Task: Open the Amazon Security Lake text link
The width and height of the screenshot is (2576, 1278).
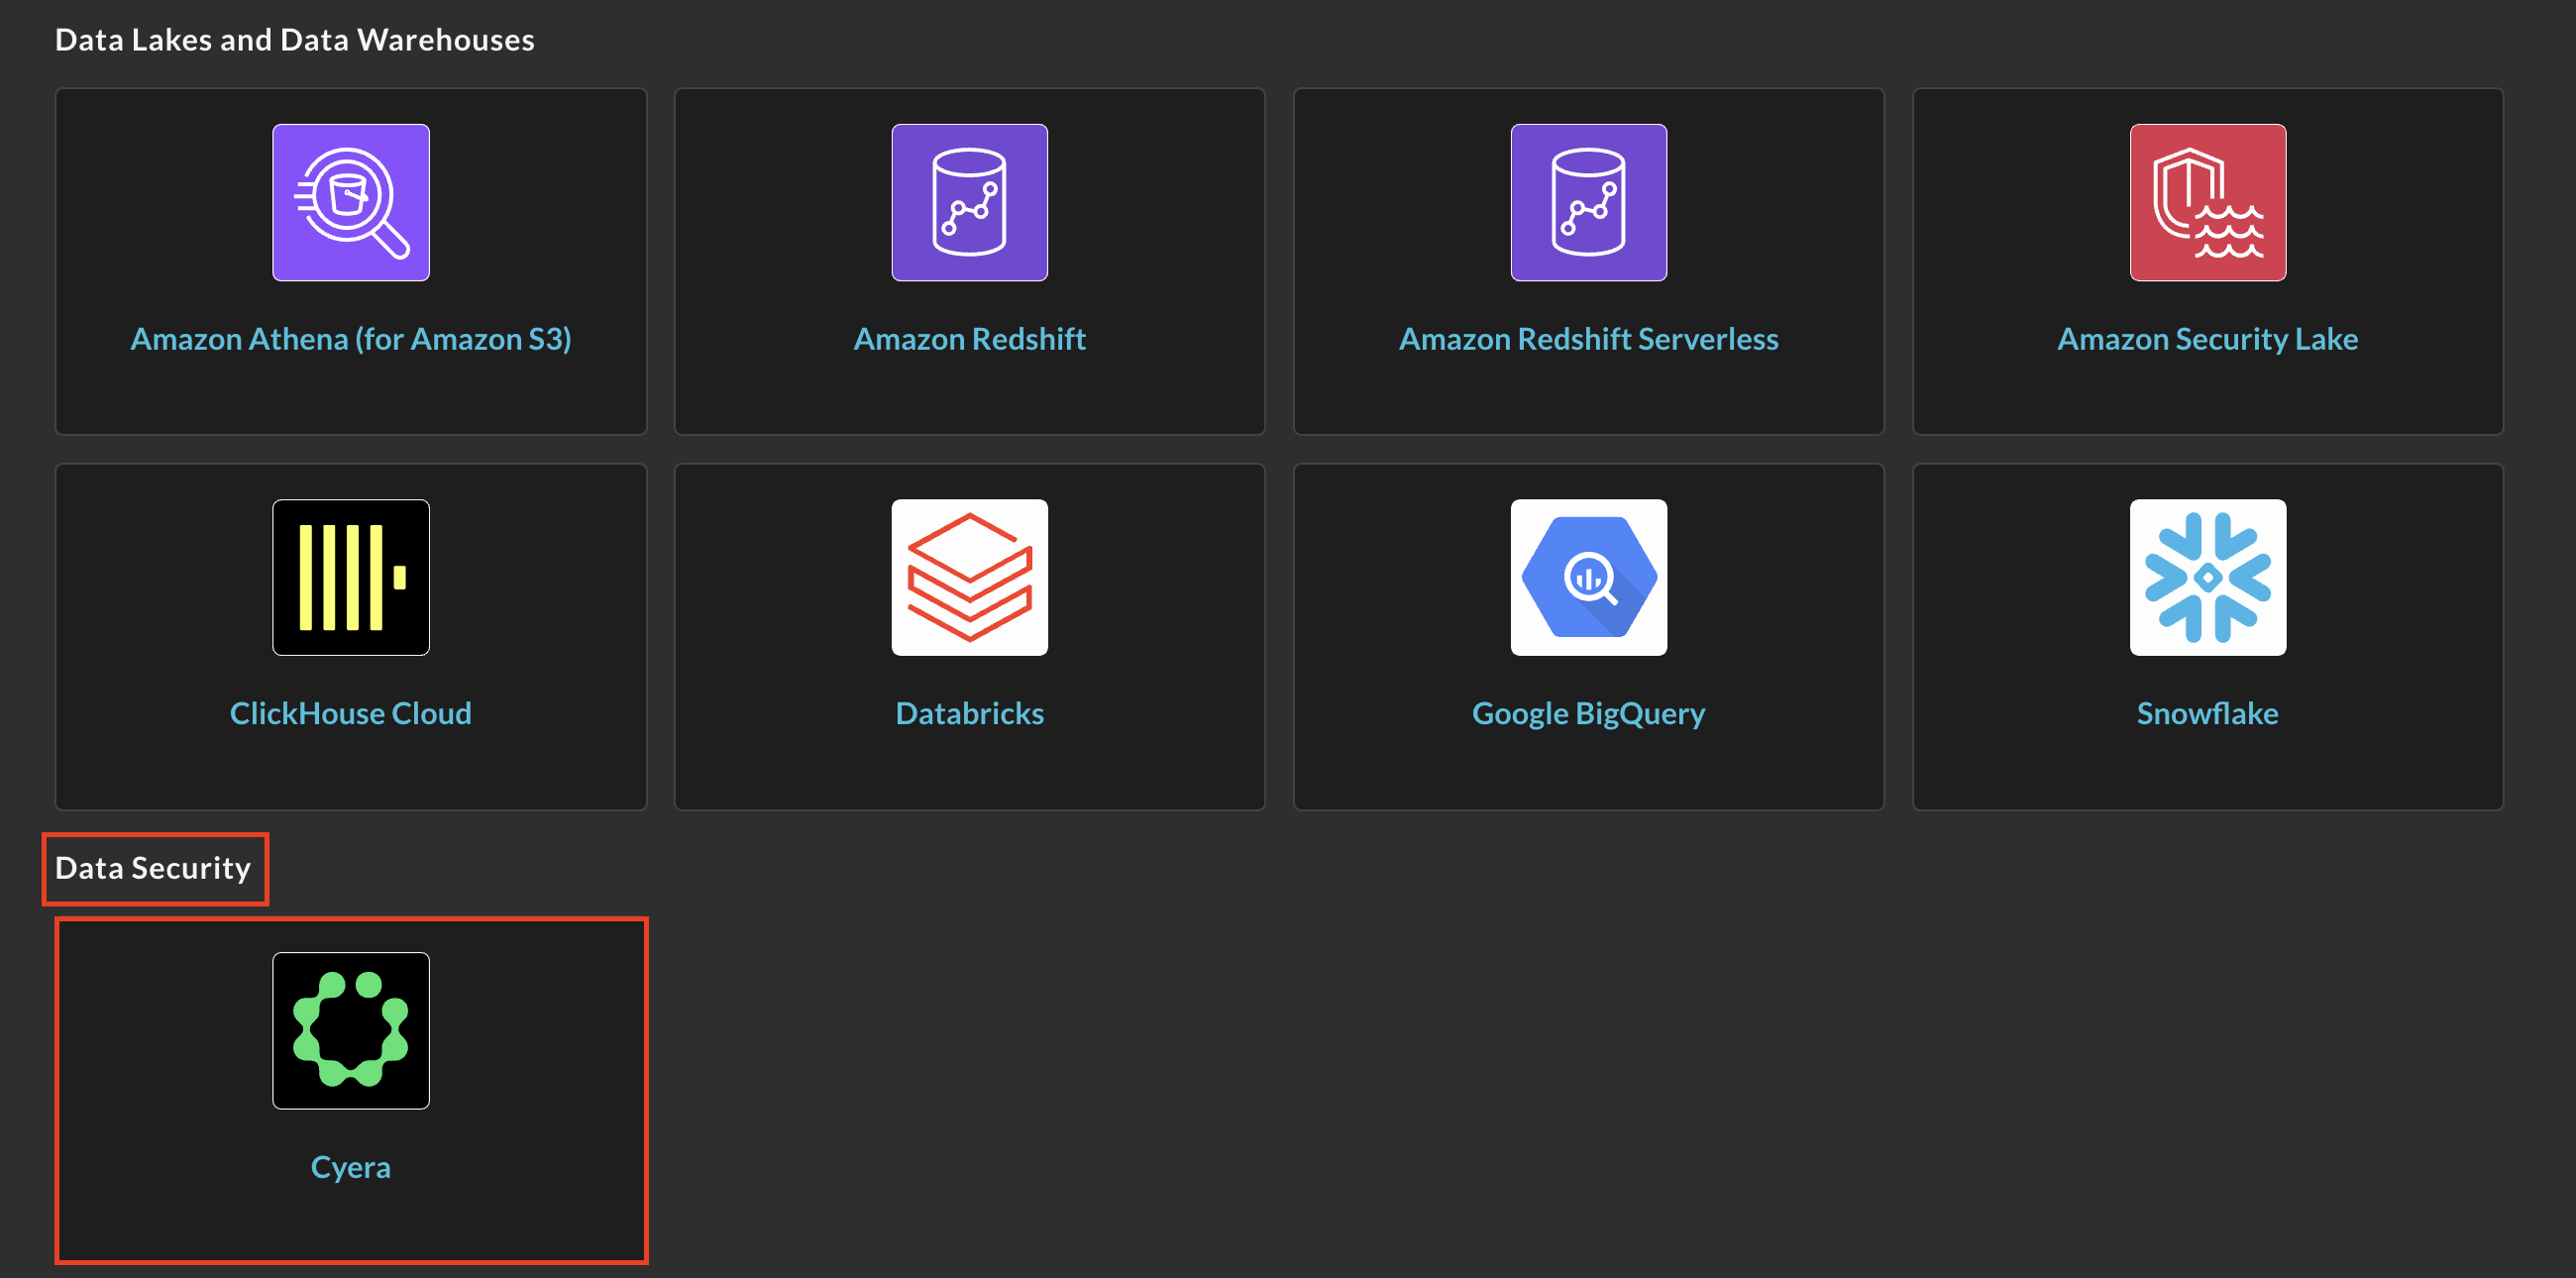Action: [x=2208, y=339]
